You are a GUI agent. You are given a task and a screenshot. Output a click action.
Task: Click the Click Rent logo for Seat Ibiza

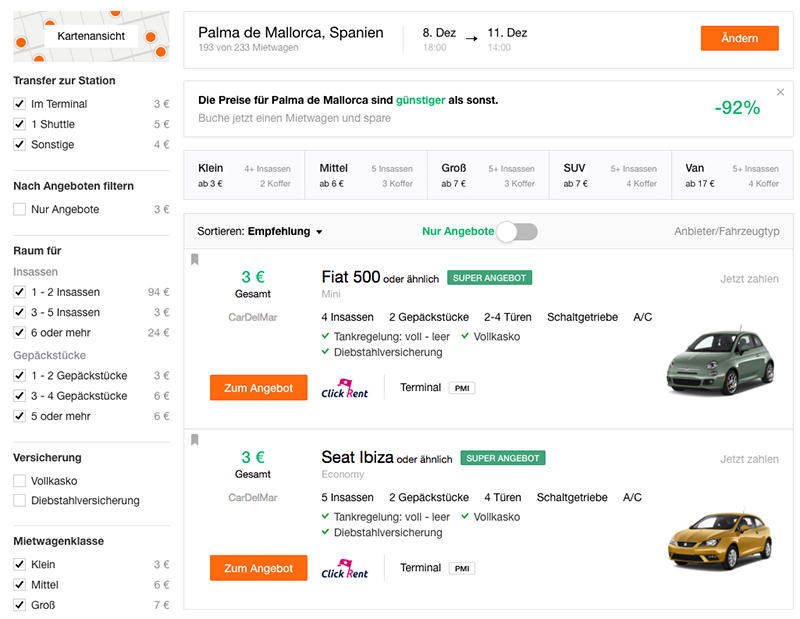344,569
